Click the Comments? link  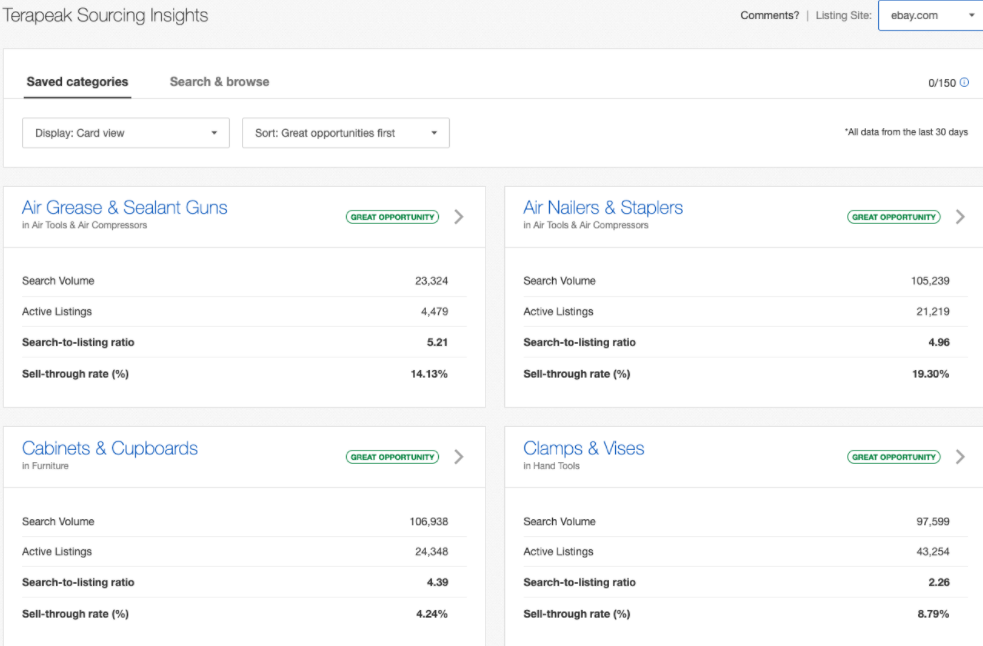(769, 15)
